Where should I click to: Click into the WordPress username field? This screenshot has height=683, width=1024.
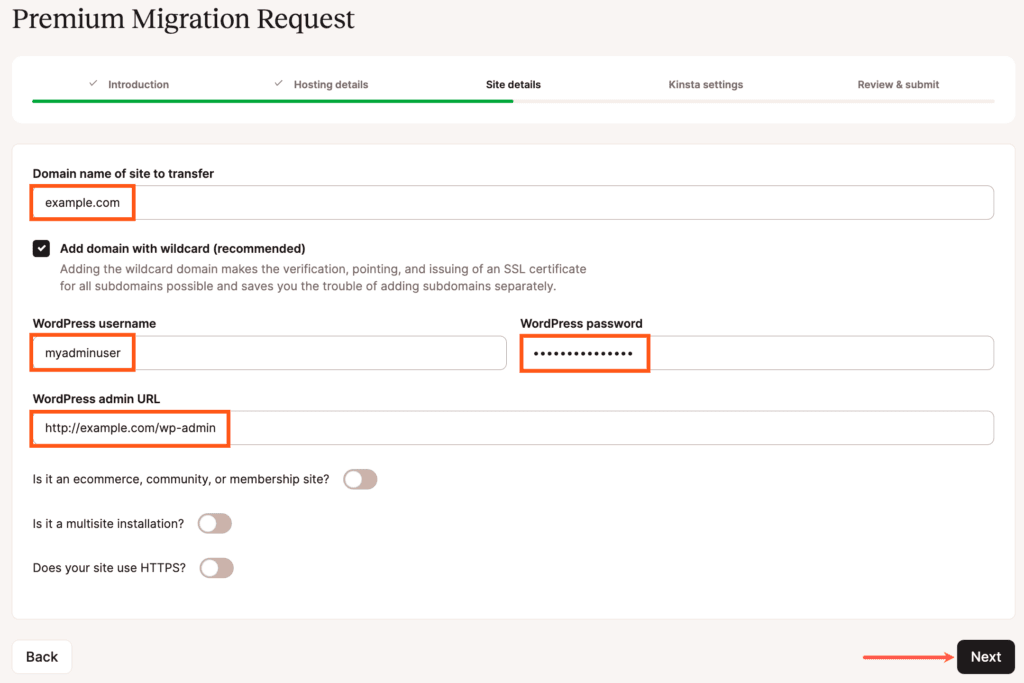tap(269, 353)
